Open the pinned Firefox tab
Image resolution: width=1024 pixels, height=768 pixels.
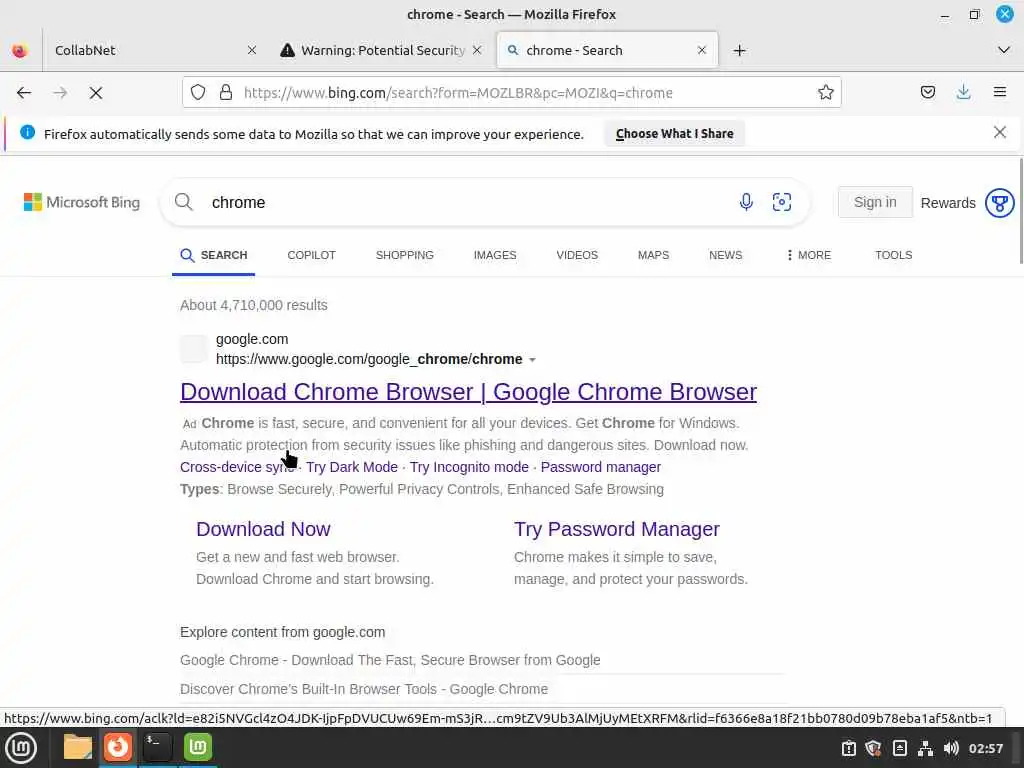click(20, 50)
